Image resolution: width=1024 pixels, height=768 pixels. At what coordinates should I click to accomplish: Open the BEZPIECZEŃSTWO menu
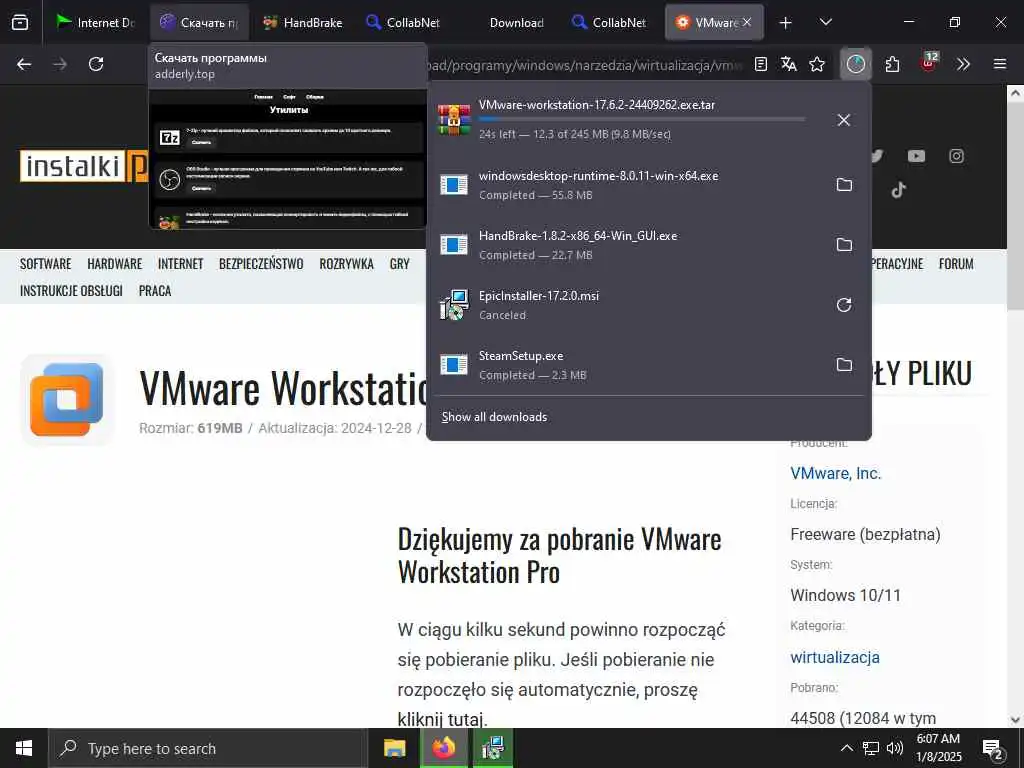[261, 264]
